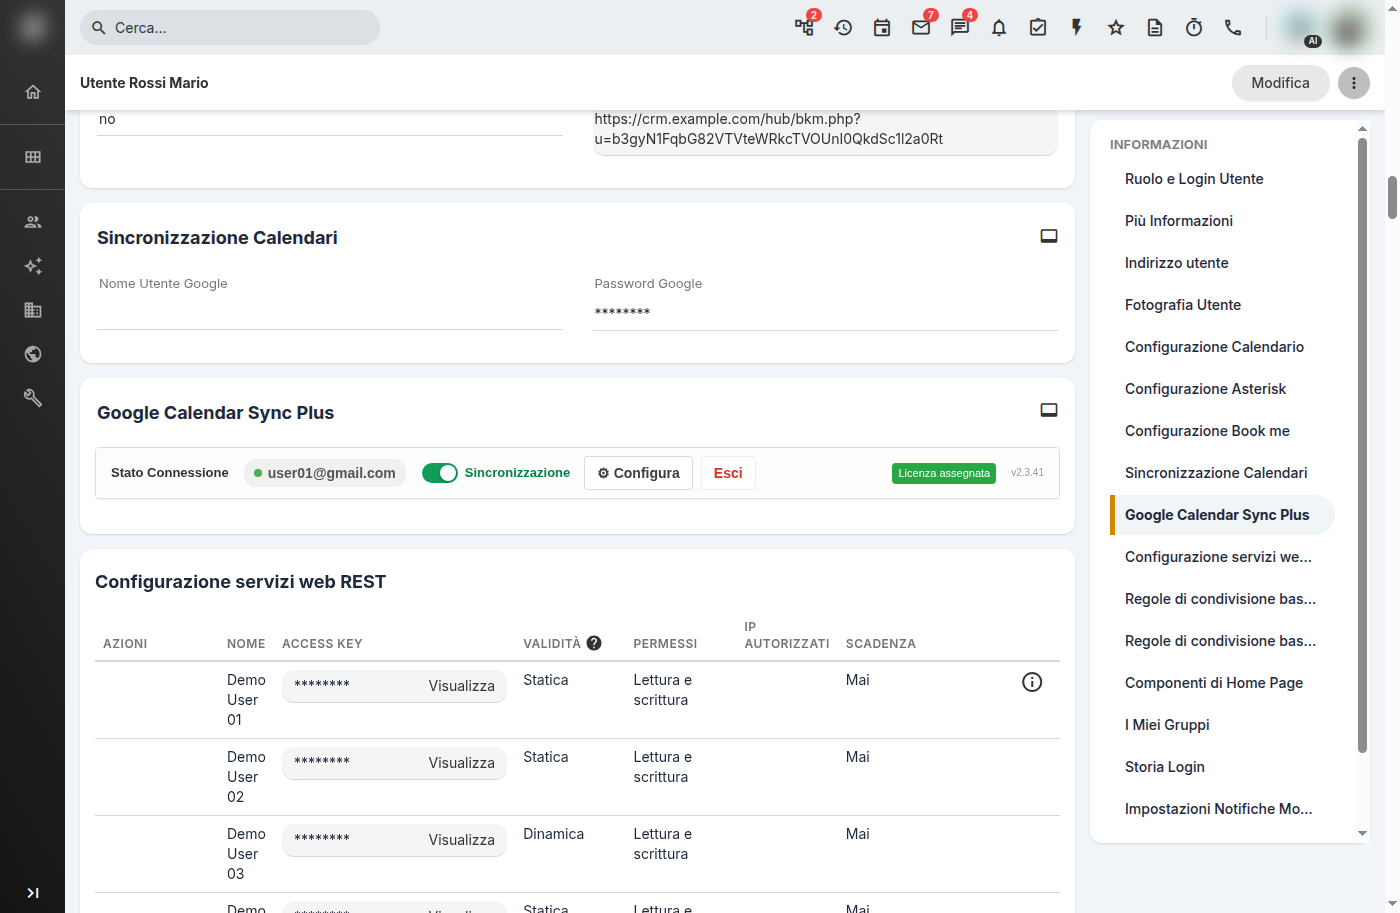This screenshot has width=1400, height=913.
Task: Open the document page icon in top bar
Action: 1155,27
